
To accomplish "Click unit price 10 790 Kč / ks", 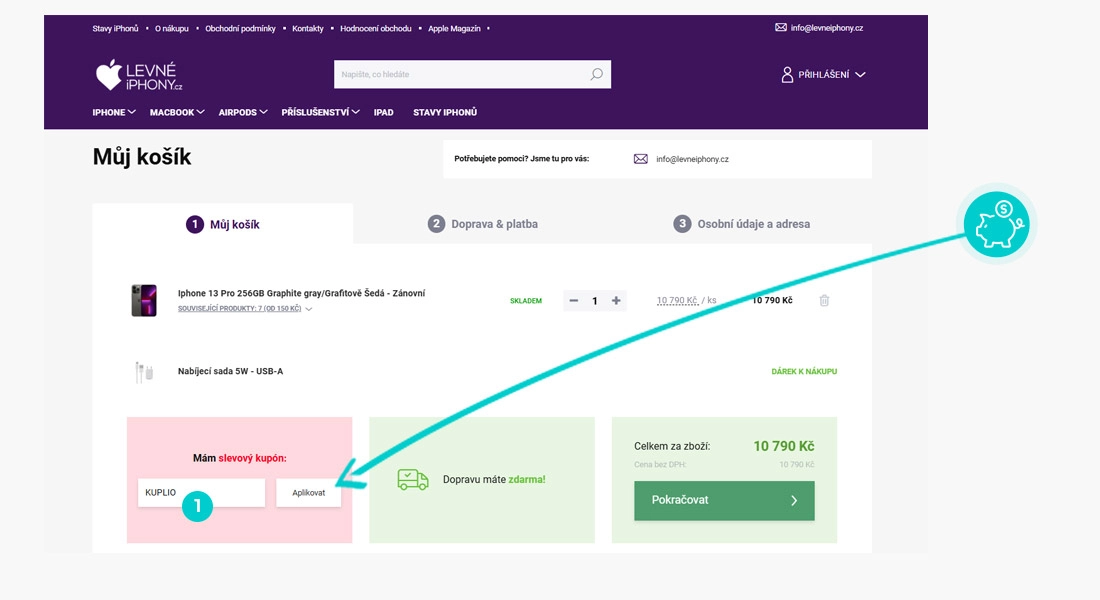I will pyautogui.click(x=686, y=300).
